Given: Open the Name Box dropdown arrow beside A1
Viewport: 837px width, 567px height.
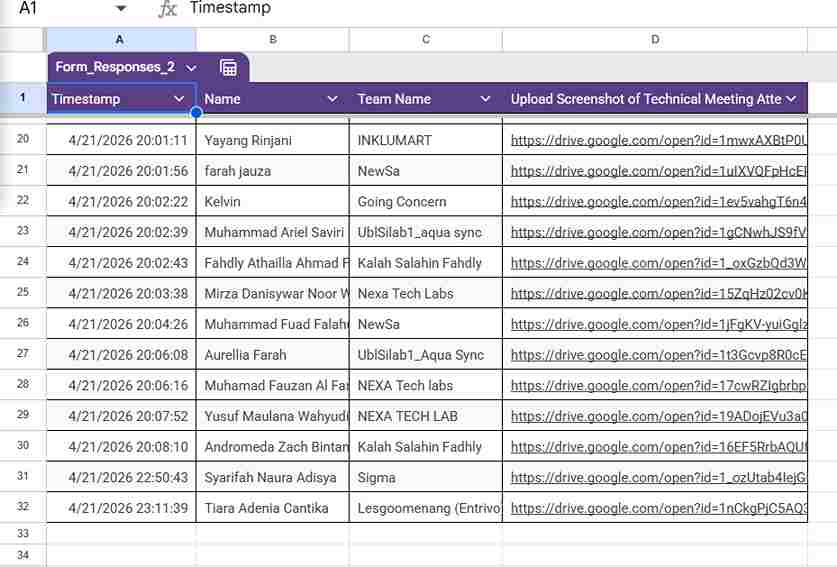Looking at the screenshot, I should coord(121,9).
